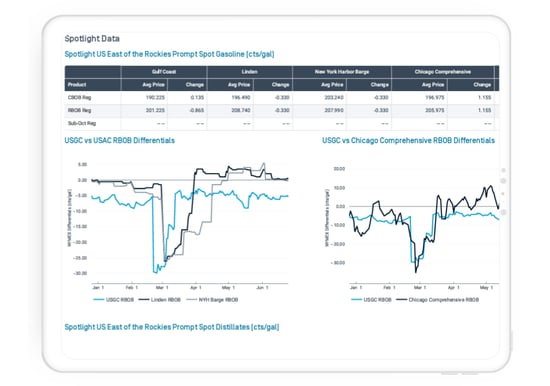The height and width of the screenshot is (386, 550).
Task: Select the New York Harbor Barge header
Action: pos(342,72)
